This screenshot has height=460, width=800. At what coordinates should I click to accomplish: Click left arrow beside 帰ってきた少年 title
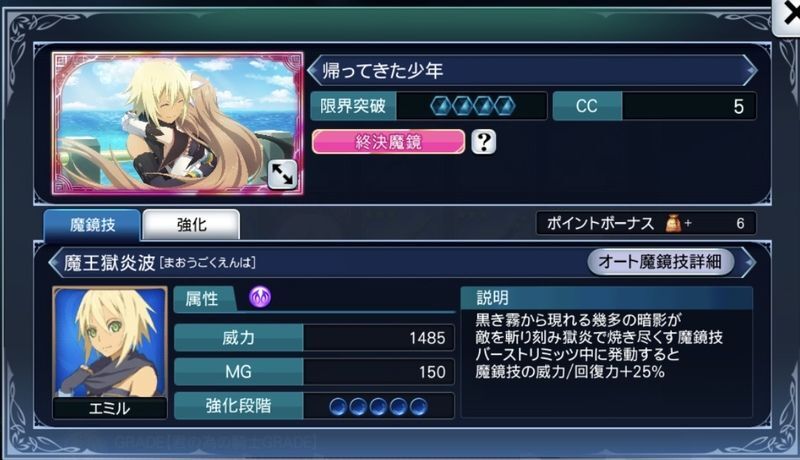point(313,70)
